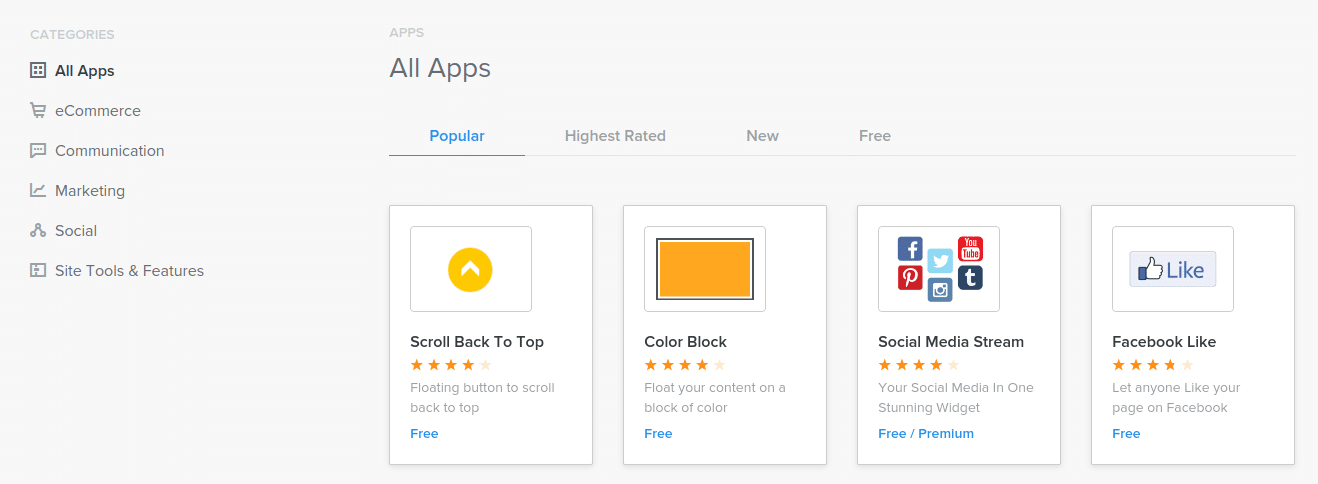Click the orange Color Block preview

[x=704, y=269]
